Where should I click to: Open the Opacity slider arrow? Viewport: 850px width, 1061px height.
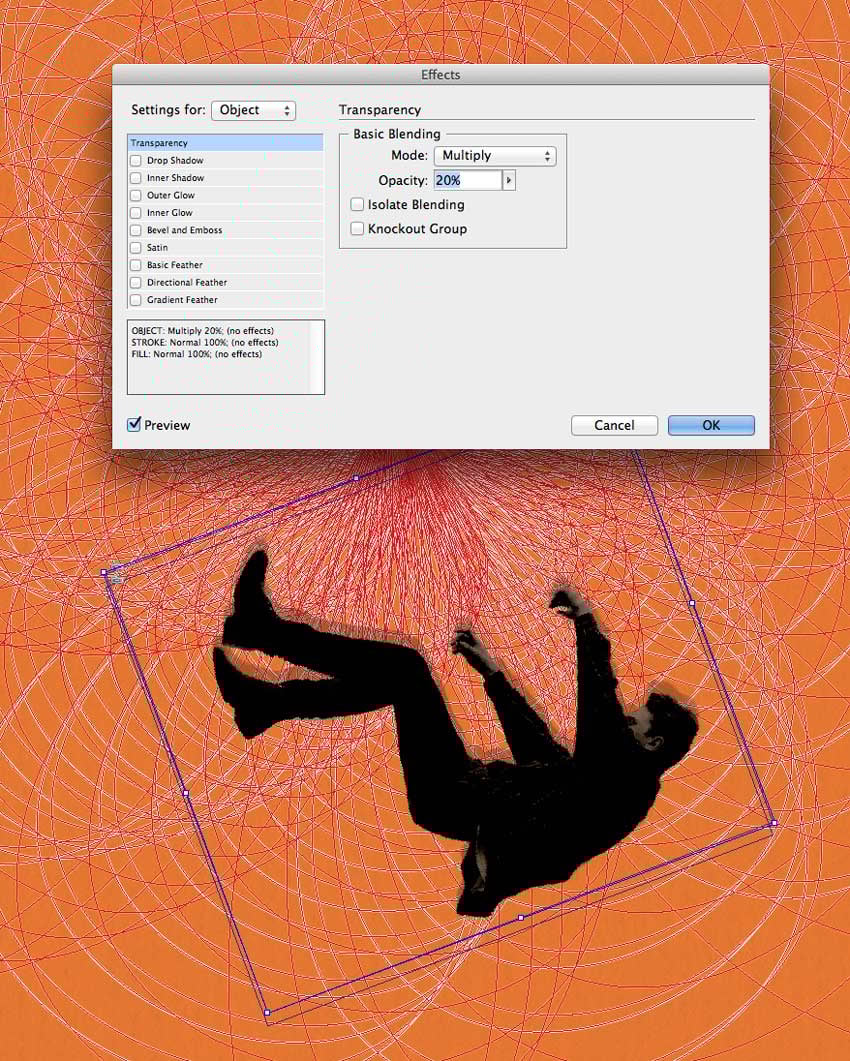[x=509, y=181]
